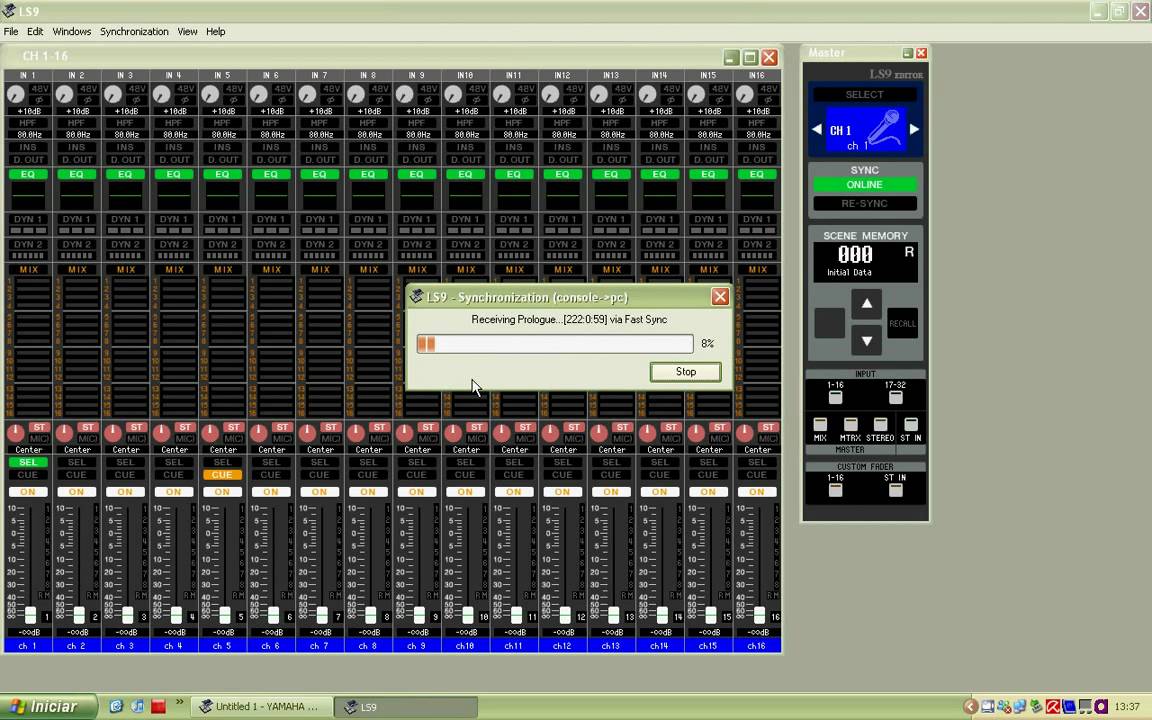Click the ch 9 name label
The height and width of the screenshot is (720, 1152).
coord(417,646)
